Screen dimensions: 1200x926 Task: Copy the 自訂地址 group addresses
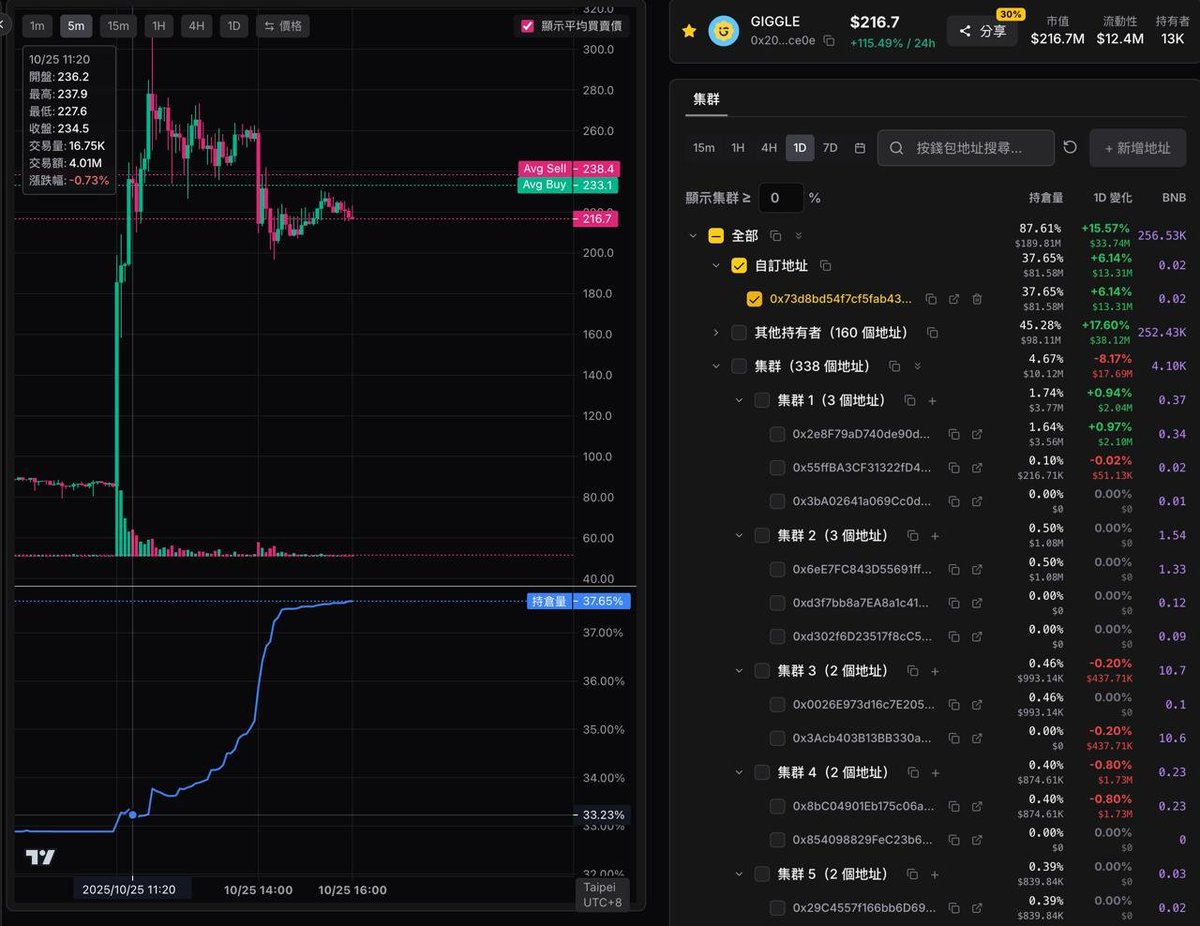coord(825,266)
